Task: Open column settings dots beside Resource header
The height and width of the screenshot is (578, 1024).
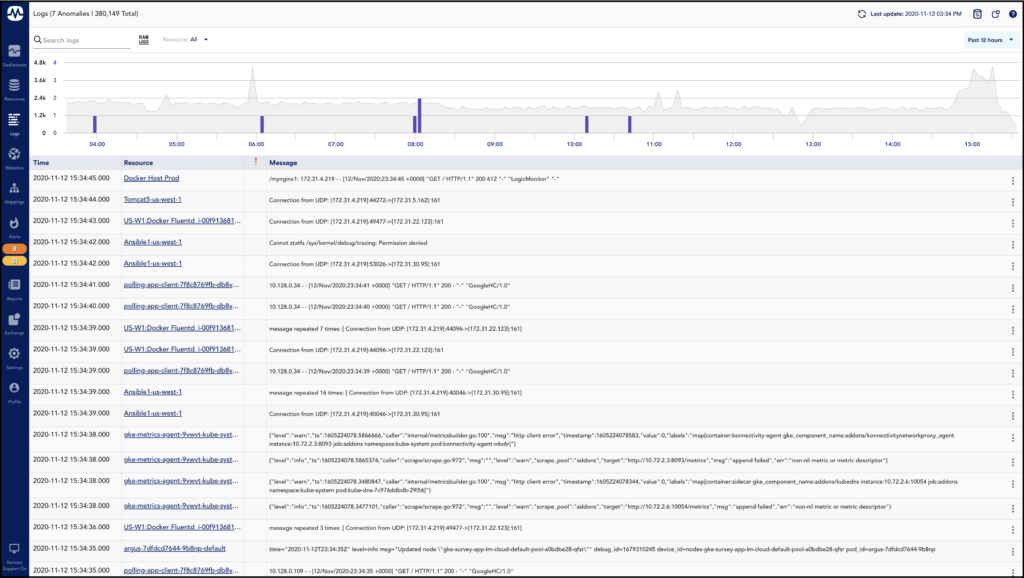Action: tap(255, 162)
